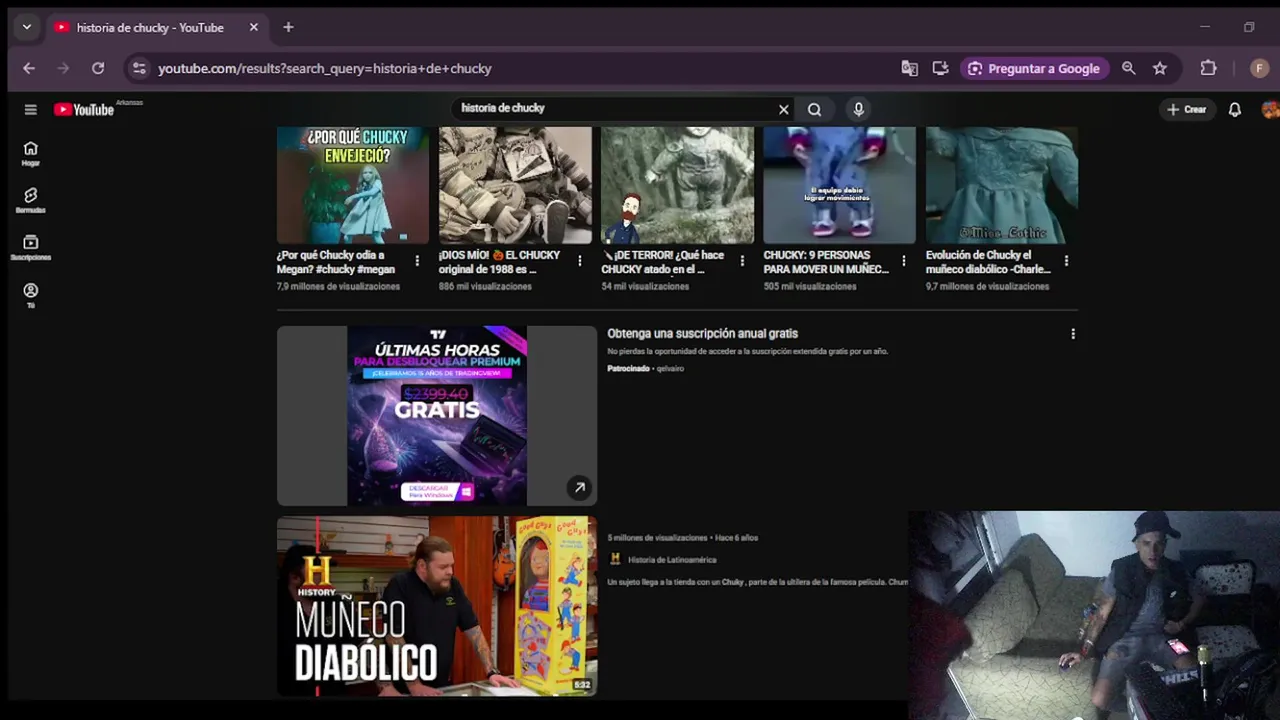The height and width of the screenshot is (720, 1280).
Task: Open the MUÑECO DIABÓLICO History video thumbnail
Action: pyautogui.click(x=437, y=606)
